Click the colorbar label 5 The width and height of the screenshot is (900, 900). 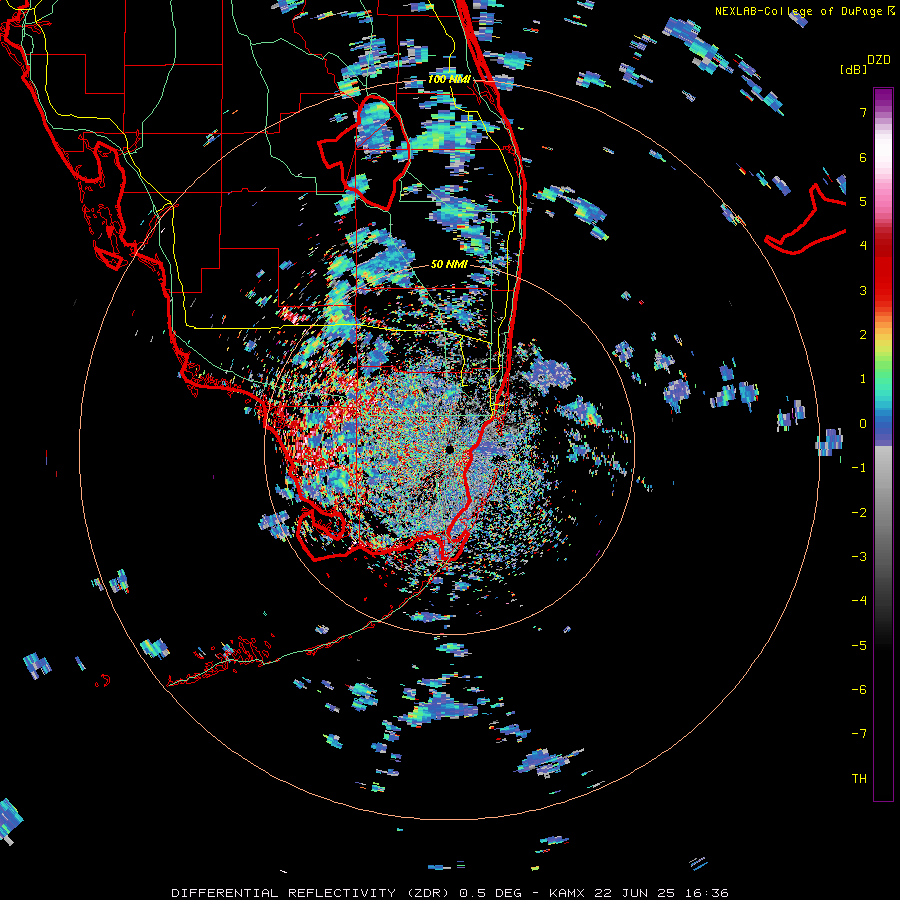pos(863,201)
